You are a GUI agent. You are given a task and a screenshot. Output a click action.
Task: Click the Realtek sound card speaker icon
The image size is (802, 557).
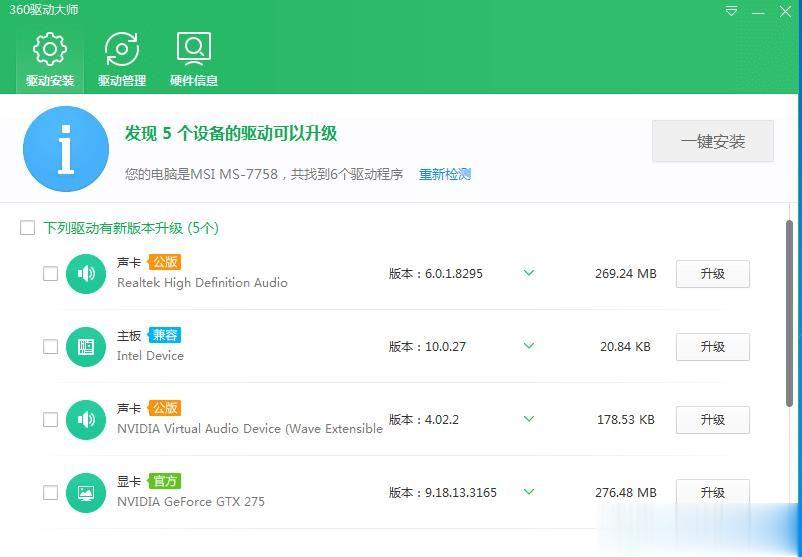point(86,274)
